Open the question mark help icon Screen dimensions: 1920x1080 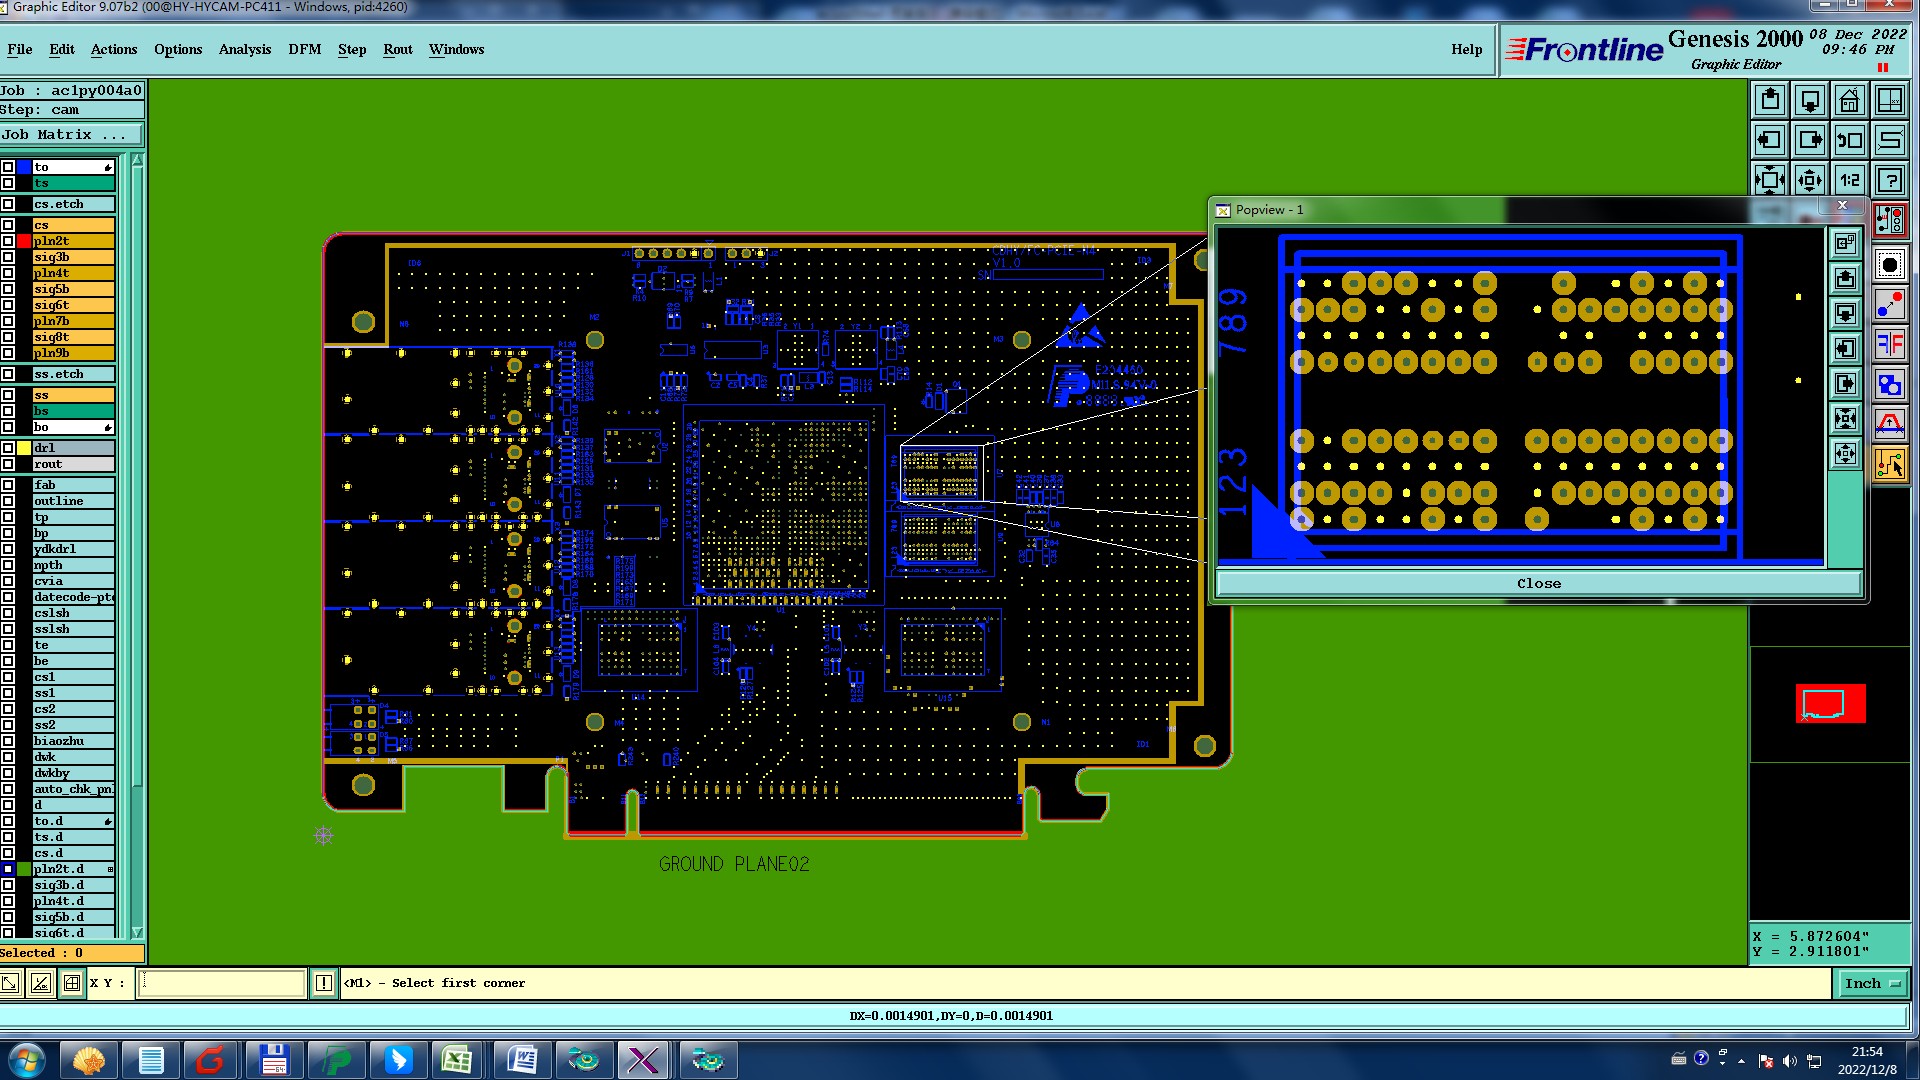tap(1889, 181)
